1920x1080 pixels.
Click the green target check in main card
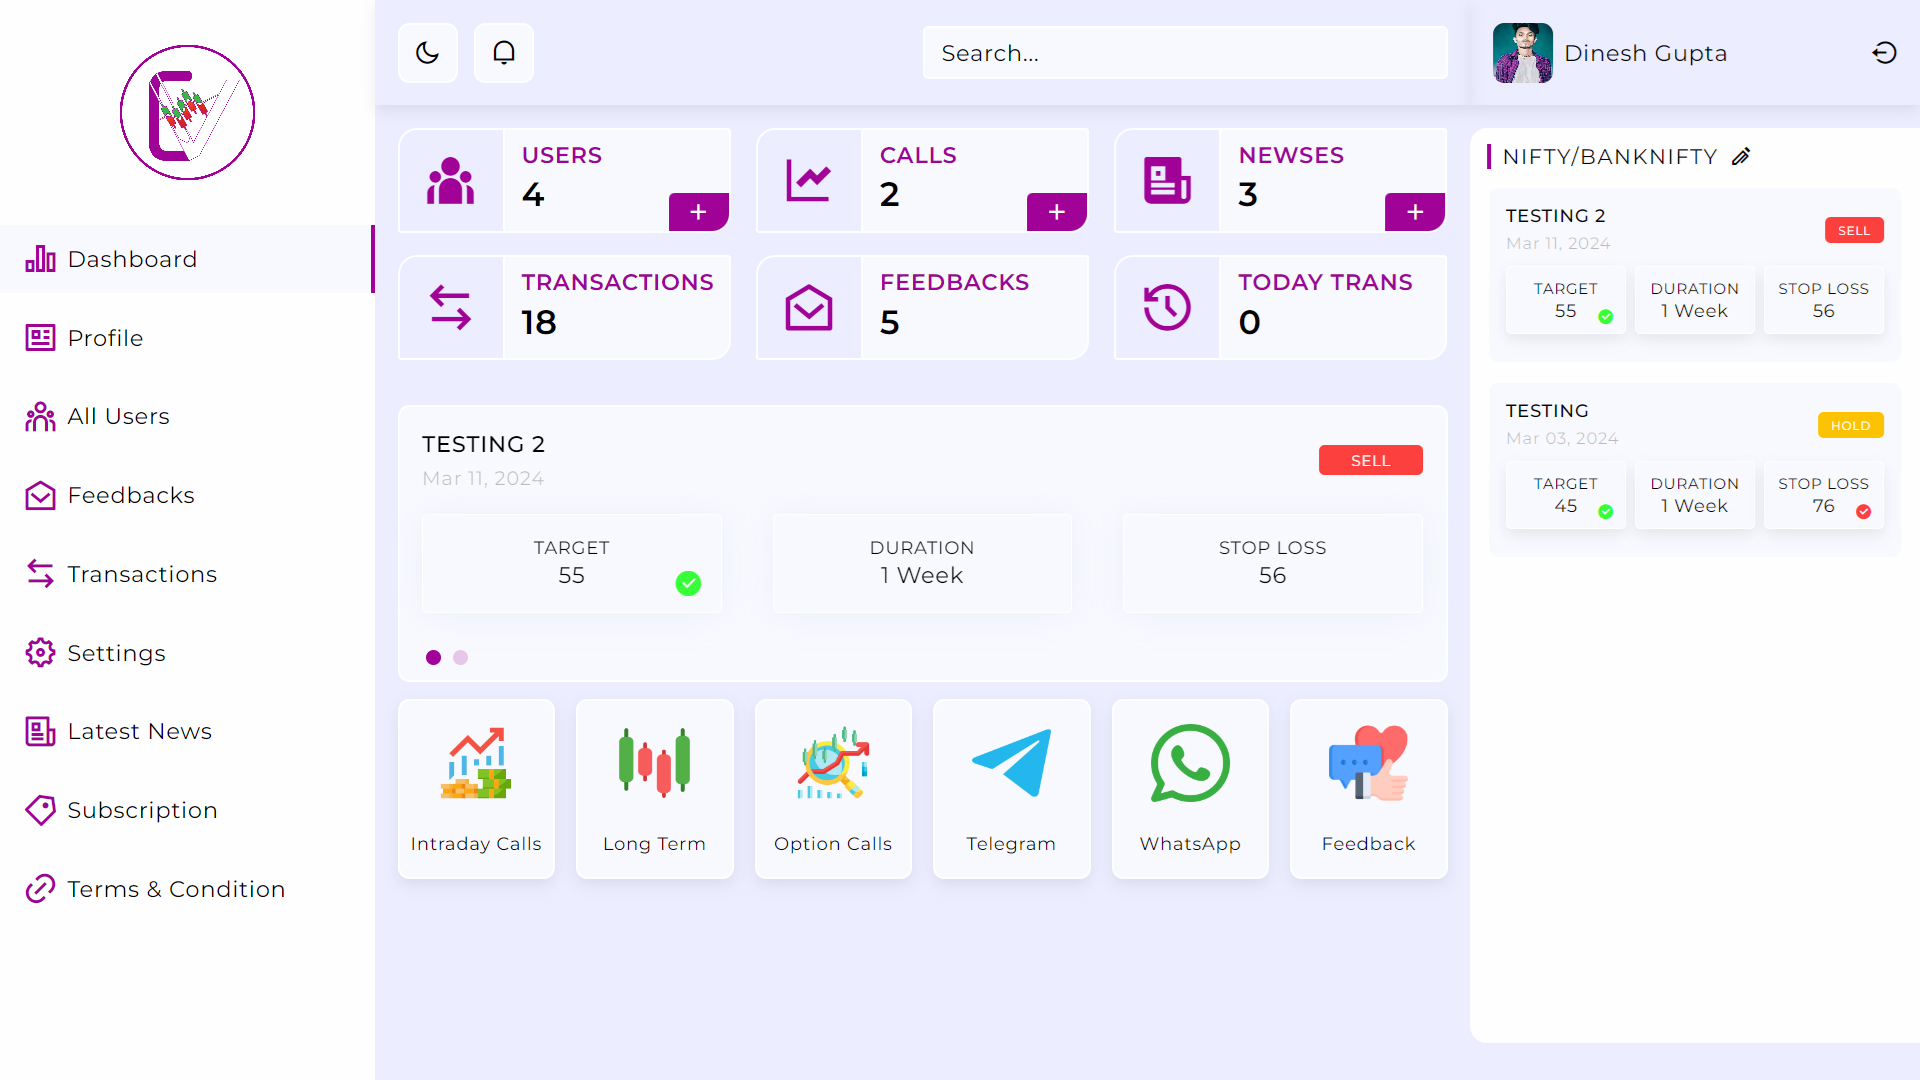coord(688,583)
